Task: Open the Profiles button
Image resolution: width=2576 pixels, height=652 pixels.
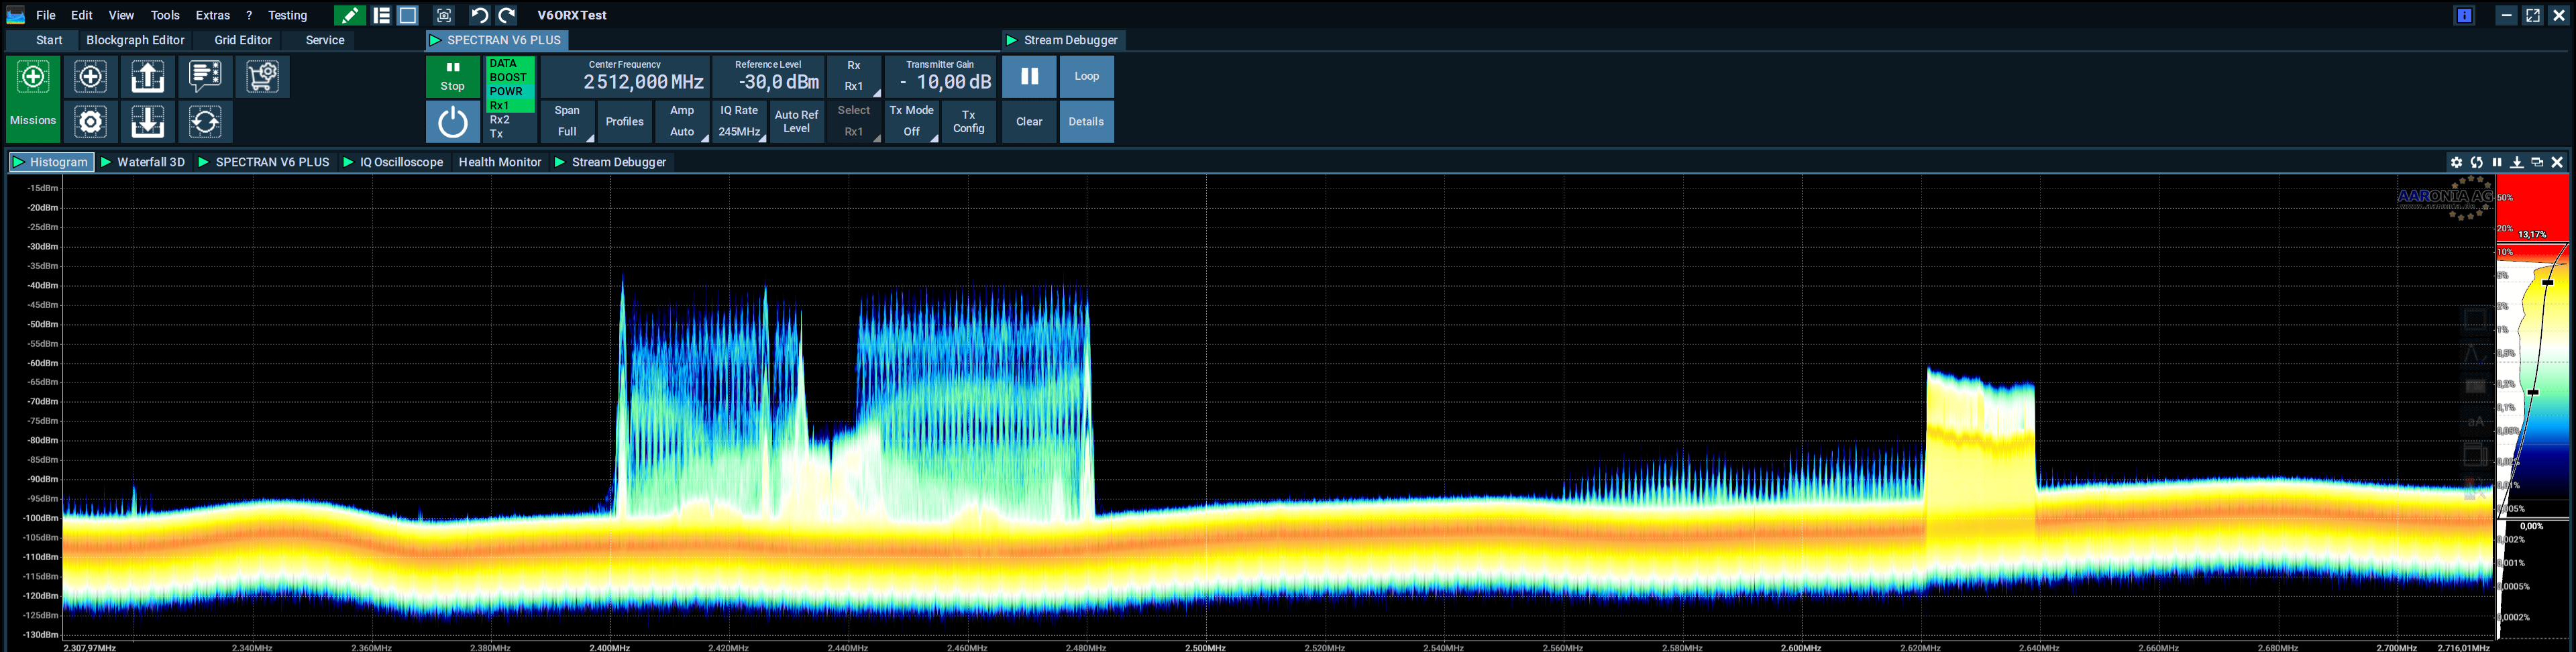Action: [x=625, y=122]
